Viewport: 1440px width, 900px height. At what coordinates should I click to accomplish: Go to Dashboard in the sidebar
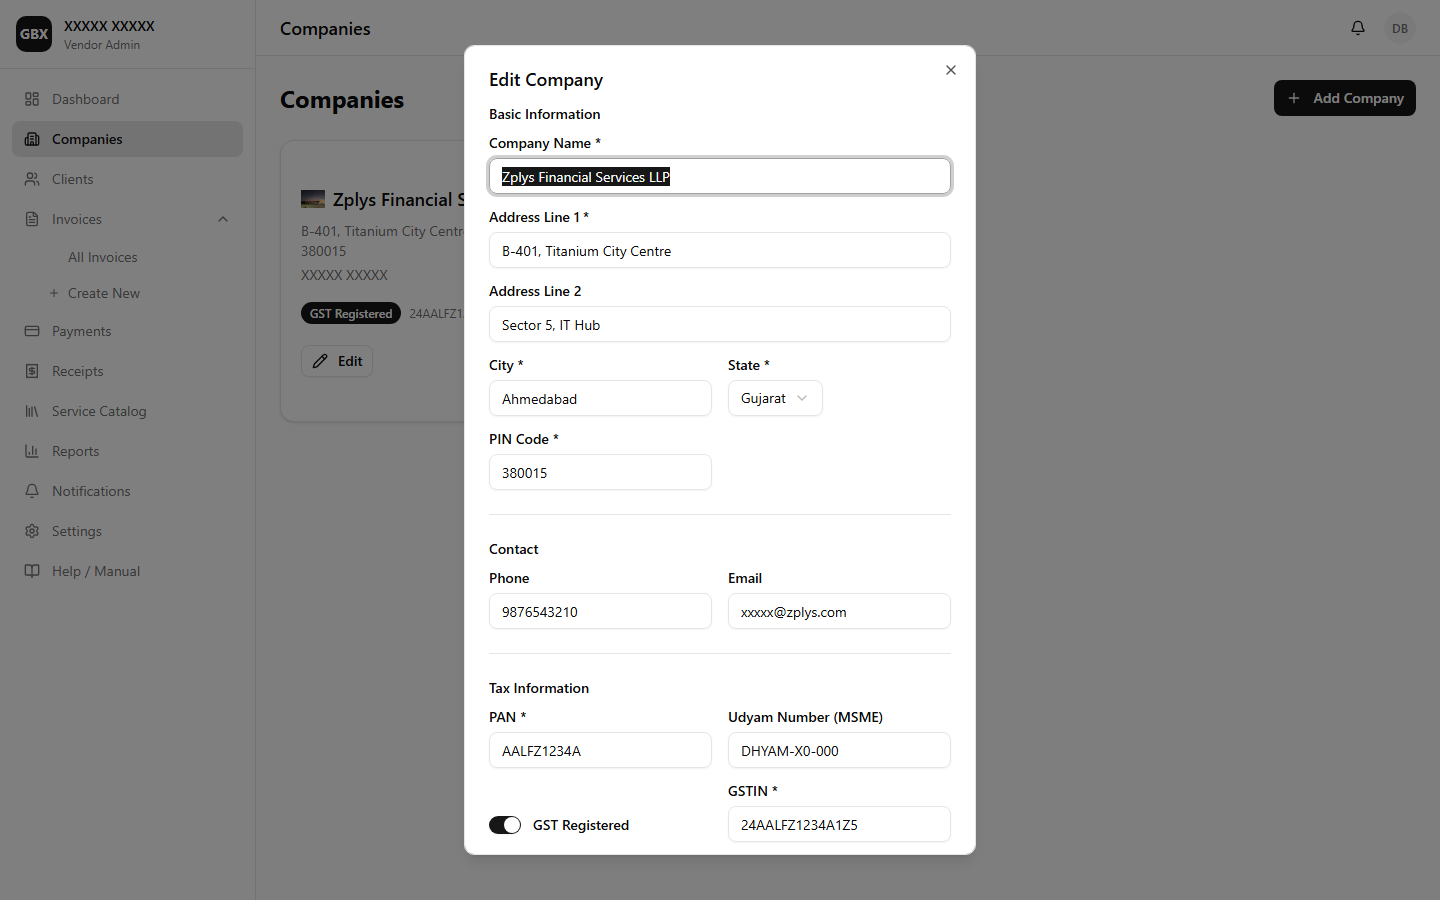point(127,99)
